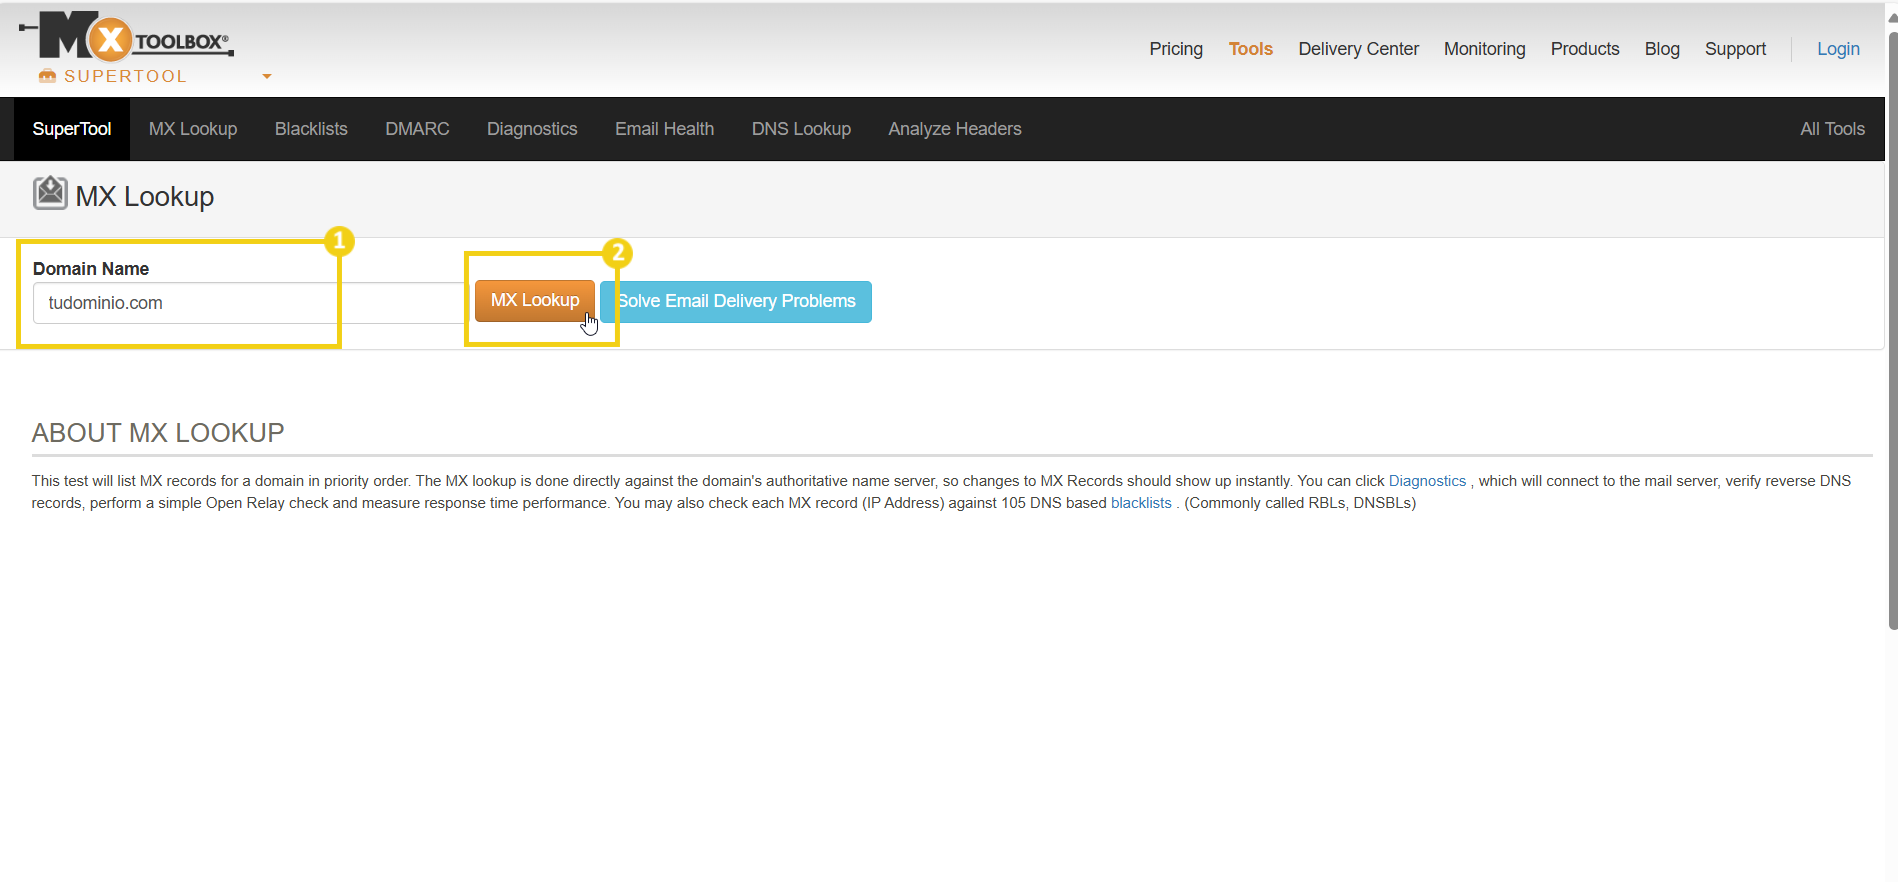Open the Email Health tab
The width and height of the screenshot is (1898, 882).
point(664,129)
